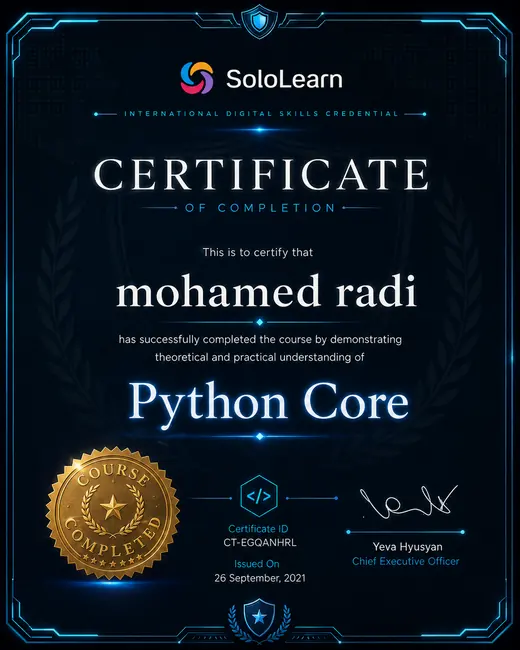This screenshot has height=650, width=520.
Task: Click the 'theoretical and practical understanding of' line
Action: pyautogui.click(x=260, y=357)
